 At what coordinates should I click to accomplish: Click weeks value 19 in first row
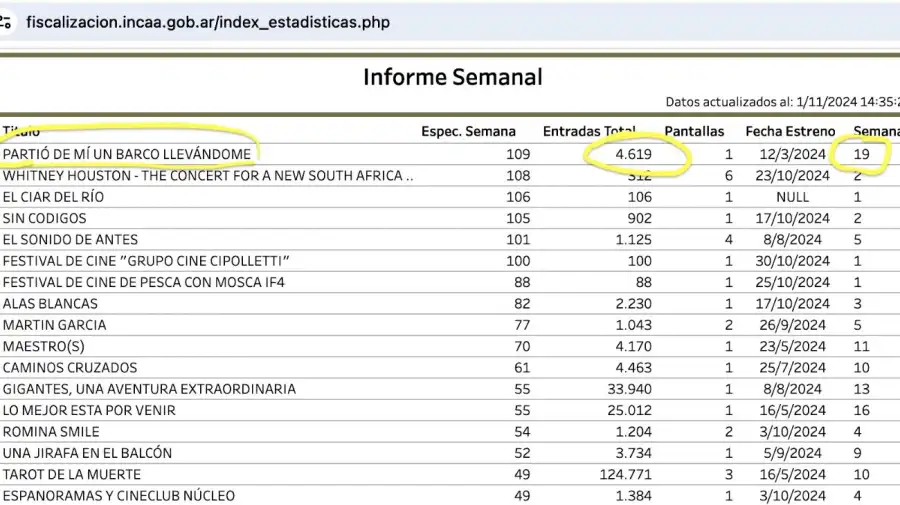(861, 154)
